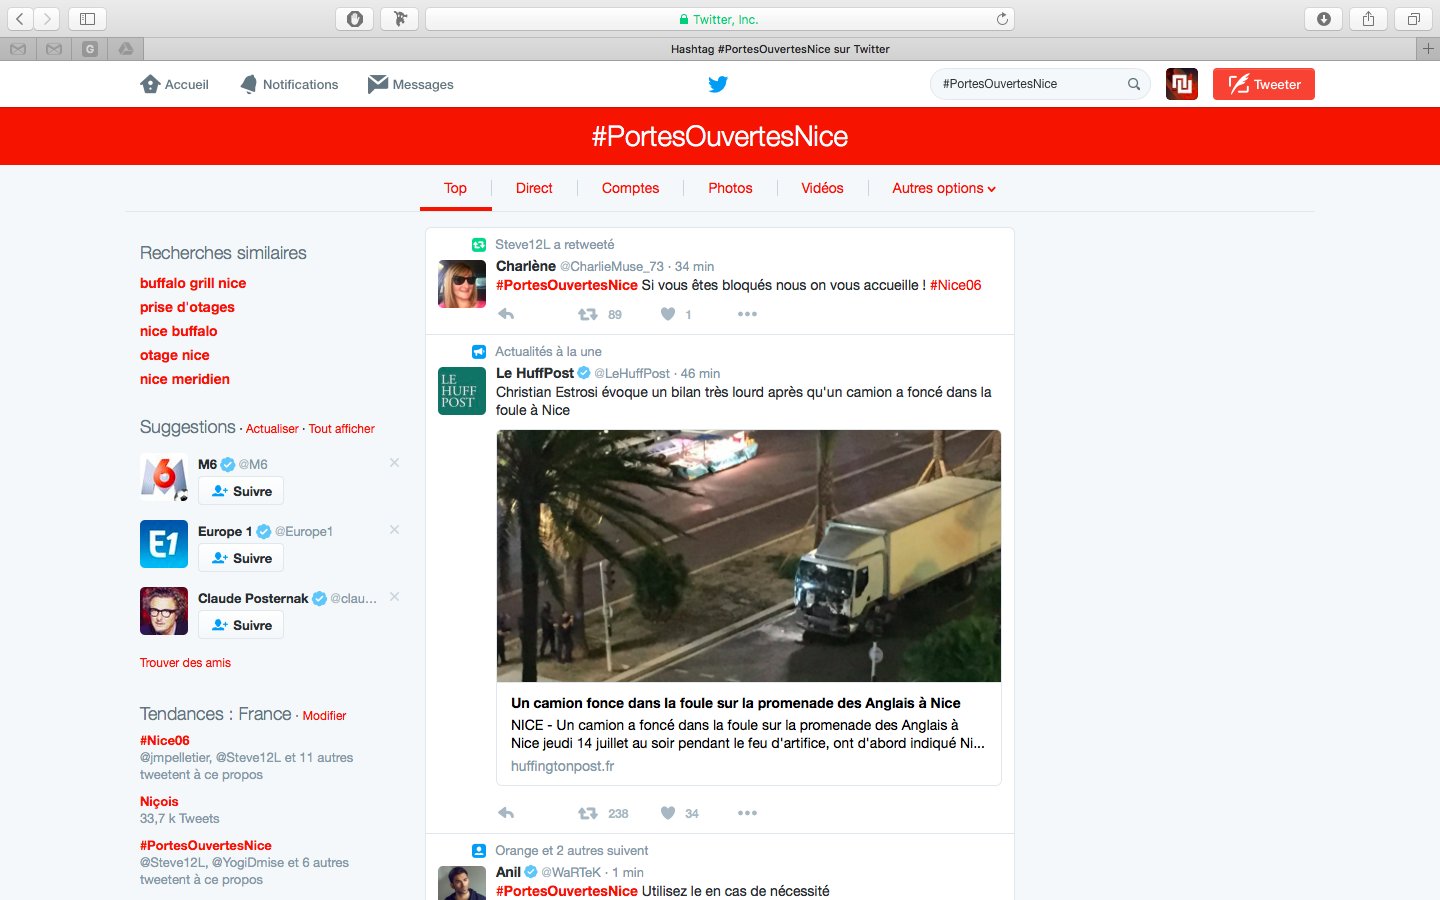Like Charlène's tweet
This screenshot has height=900, width=1440.
[x=668, y=314]
